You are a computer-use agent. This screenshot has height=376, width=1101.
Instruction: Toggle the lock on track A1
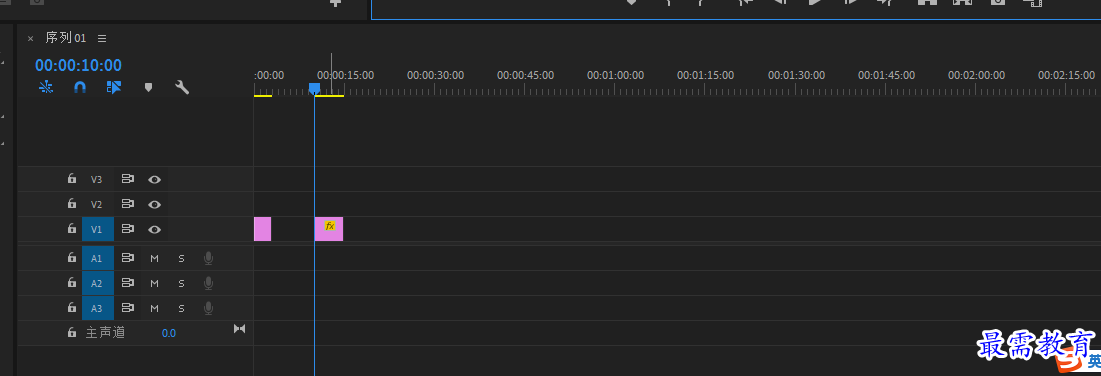click(72, 258)
